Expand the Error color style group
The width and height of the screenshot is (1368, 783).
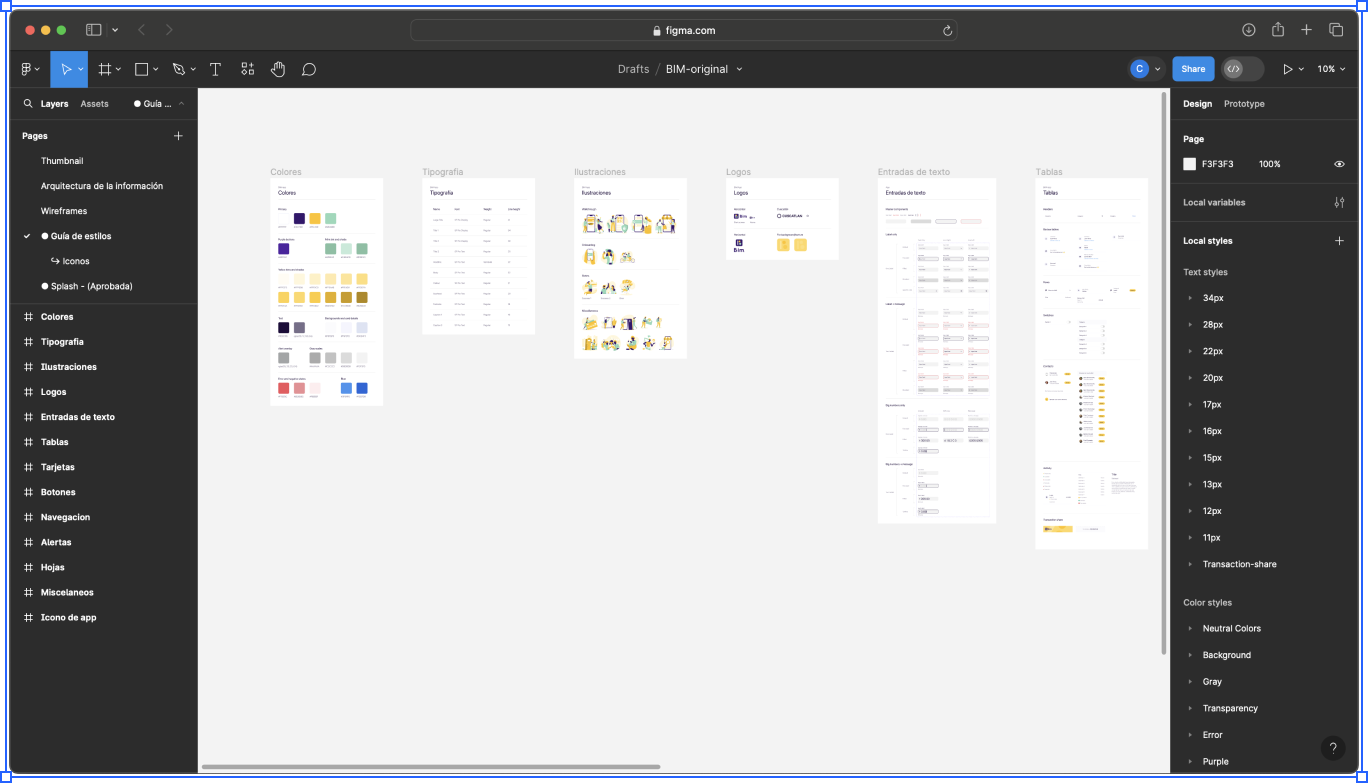point(1190,735)
